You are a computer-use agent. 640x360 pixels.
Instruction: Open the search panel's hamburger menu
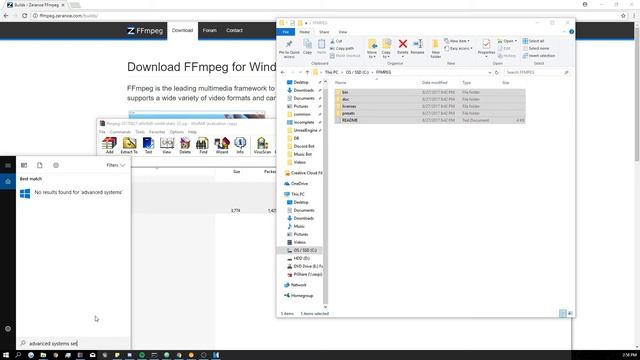(8, 165)
